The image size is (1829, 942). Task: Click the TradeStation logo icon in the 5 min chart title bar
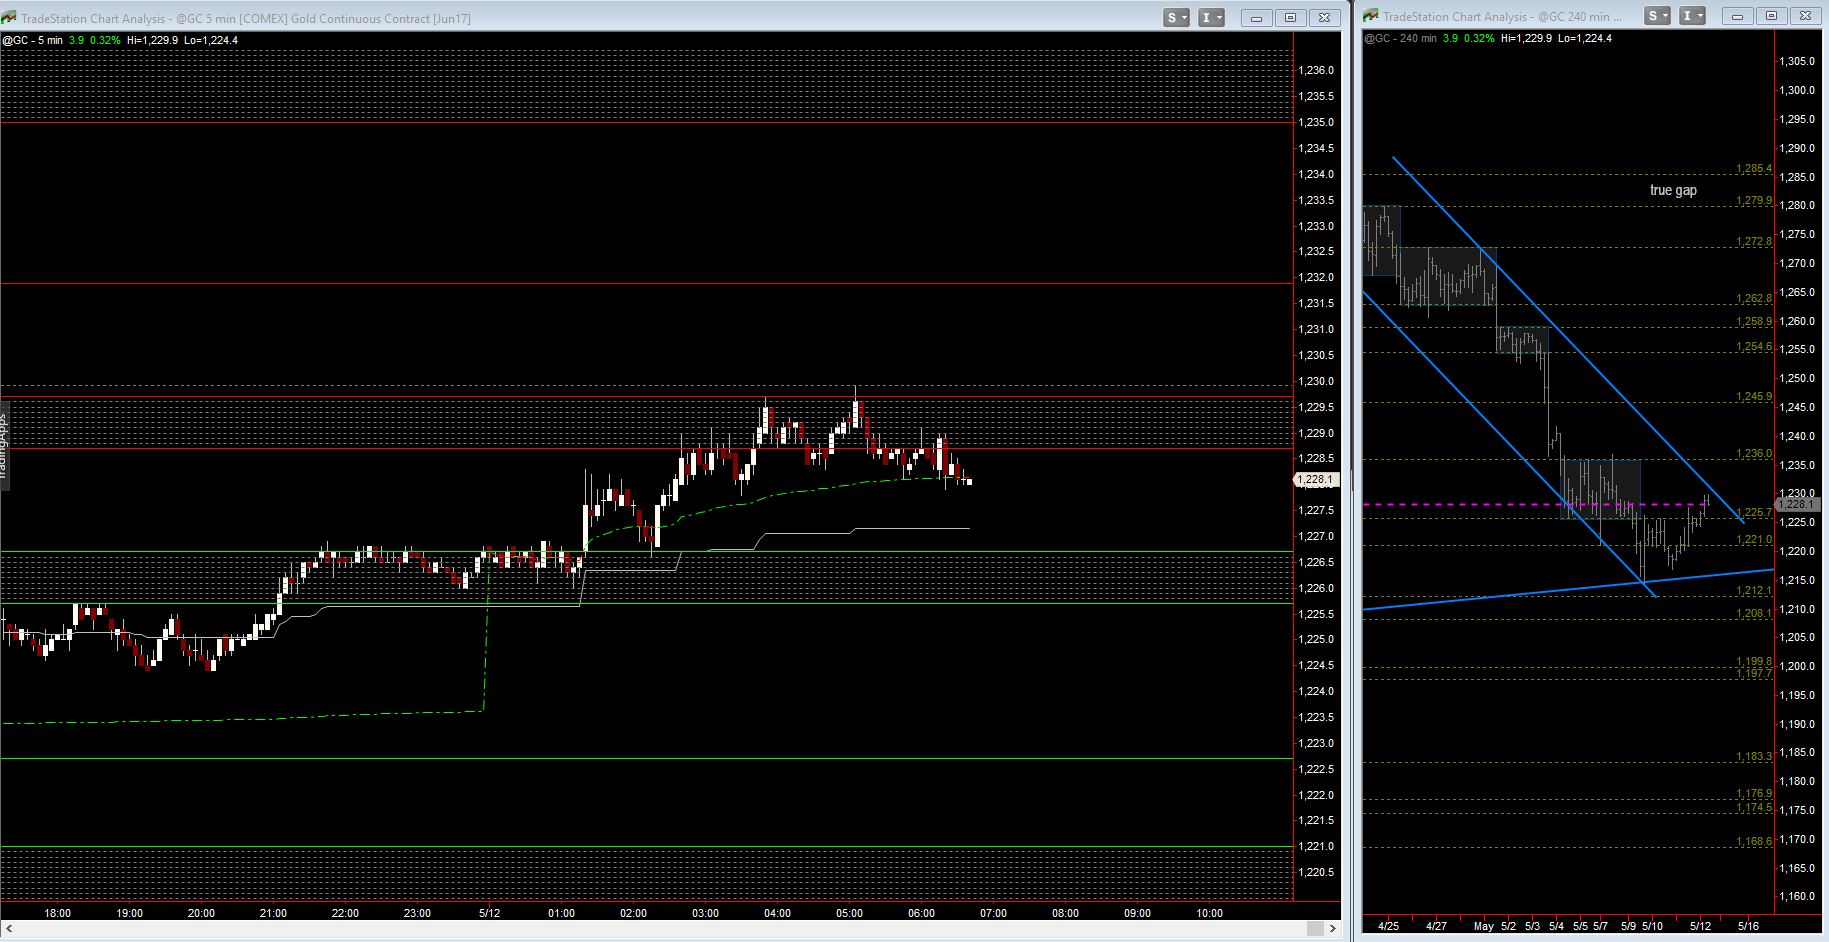click(9, 18)
